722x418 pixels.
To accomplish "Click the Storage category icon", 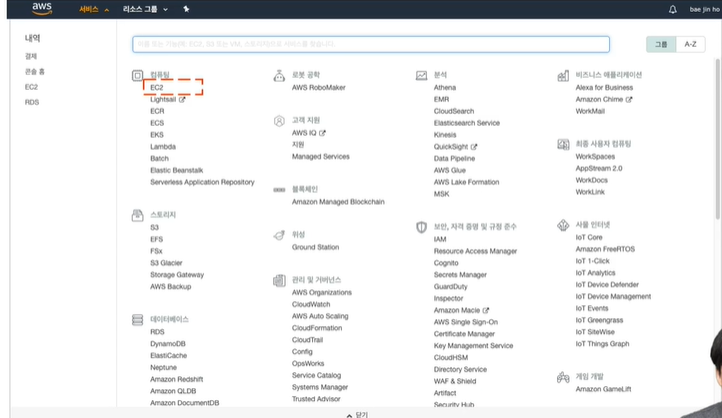I will click(137, 215).
